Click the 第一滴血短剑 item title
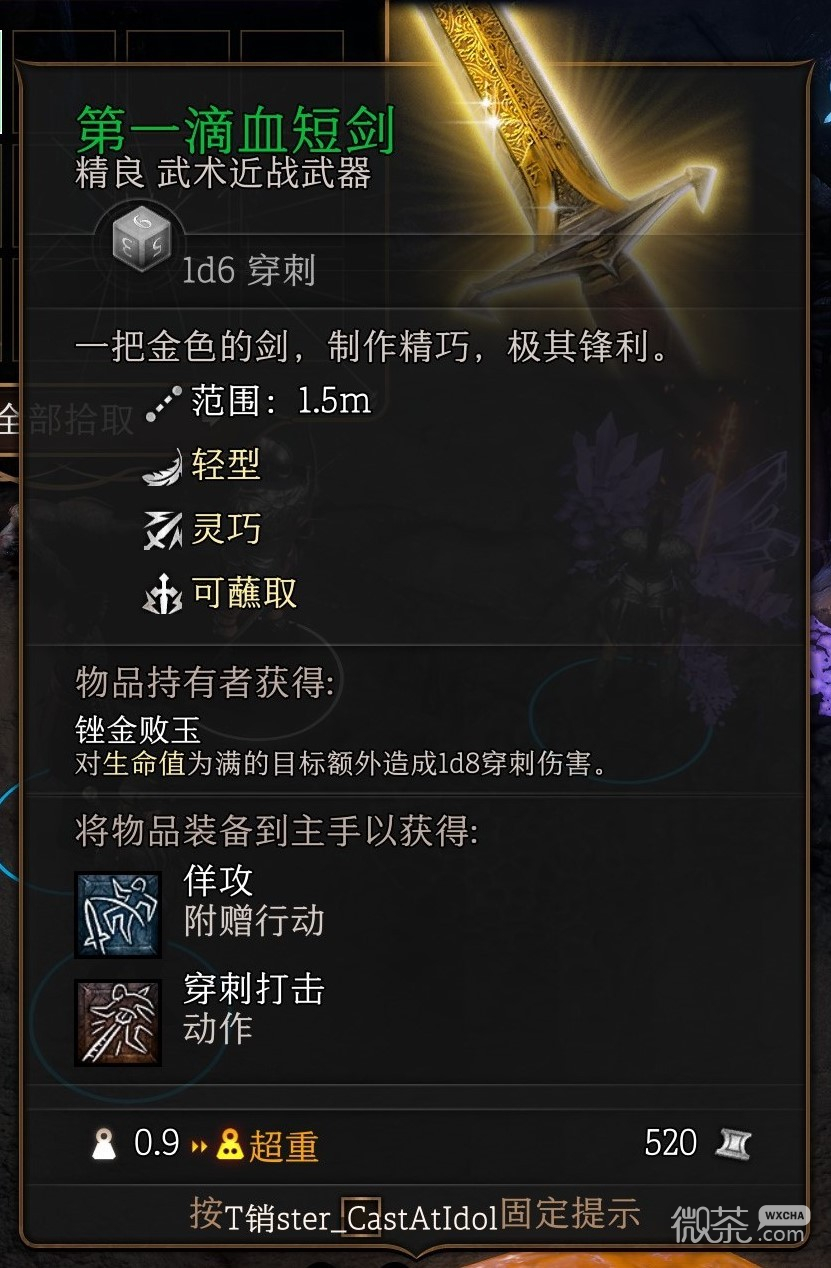831x1268 pixels. (x=236, y=130)
